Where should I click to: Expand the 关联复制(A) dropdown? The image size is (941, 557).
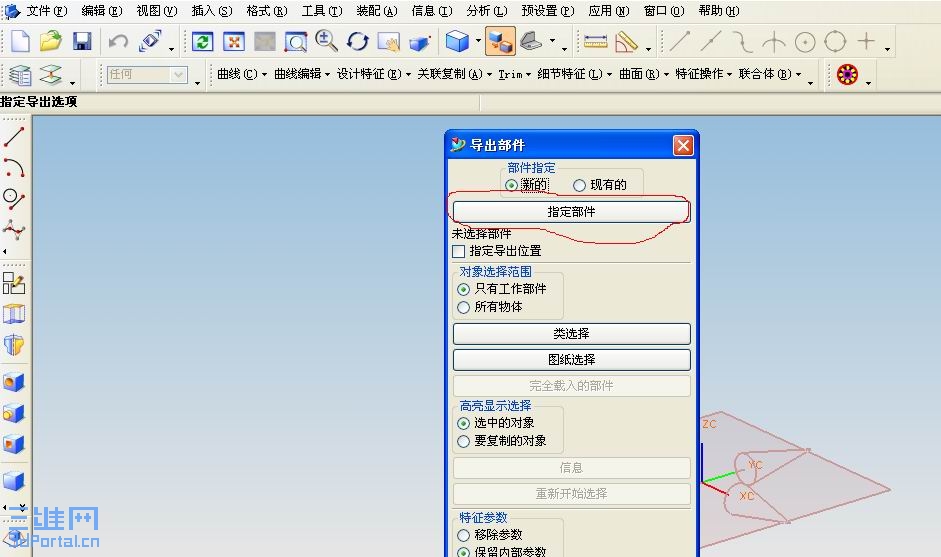click(454, 74)
